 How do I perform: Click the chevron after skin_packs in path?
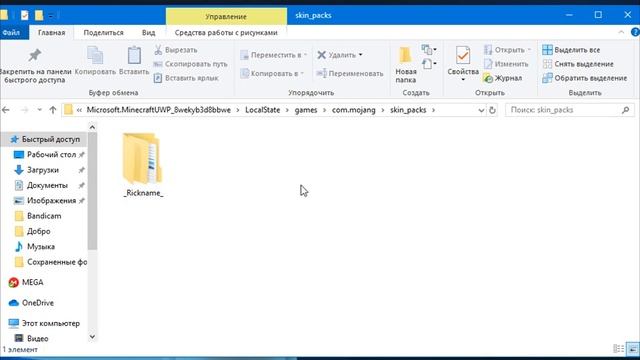click(433, 110)
